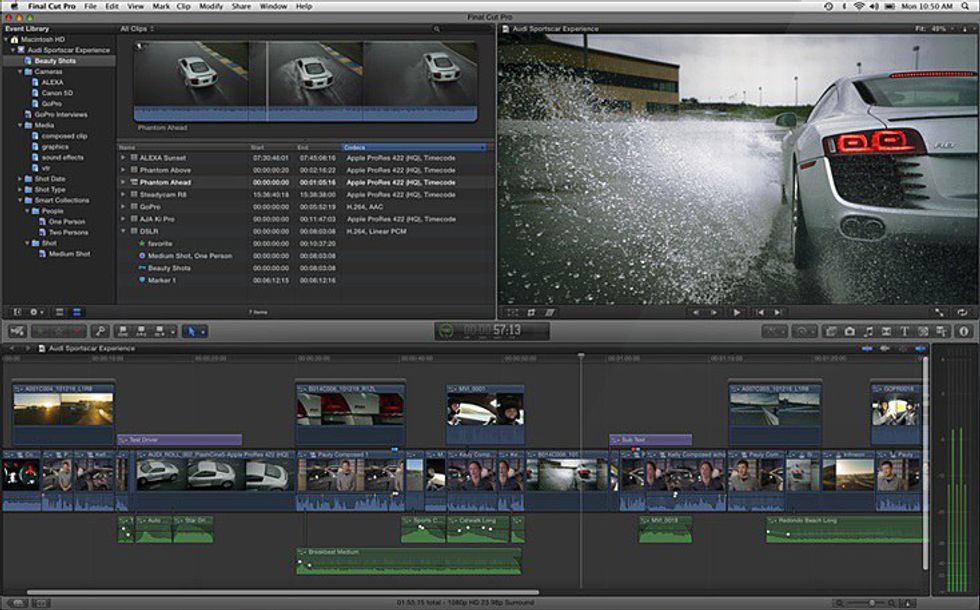Select the arrow Select tool in toolbar
Screen dimensions: 980x610
coord(190,331)
